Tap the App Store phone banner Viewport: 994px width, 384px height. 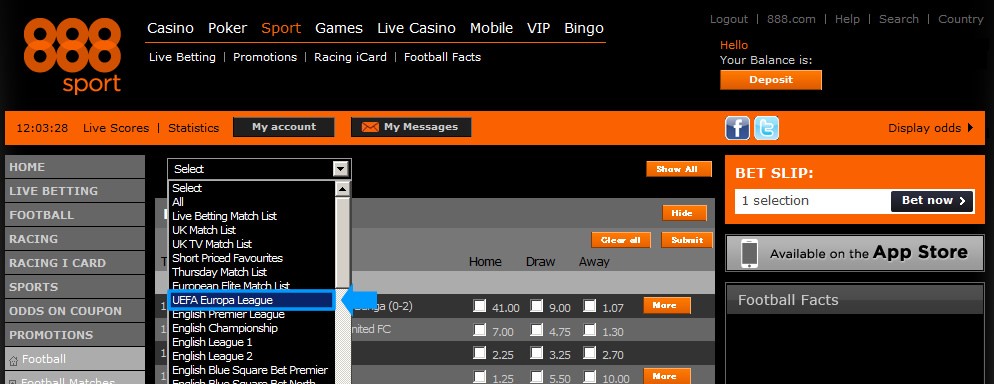[x=854, y=253]
